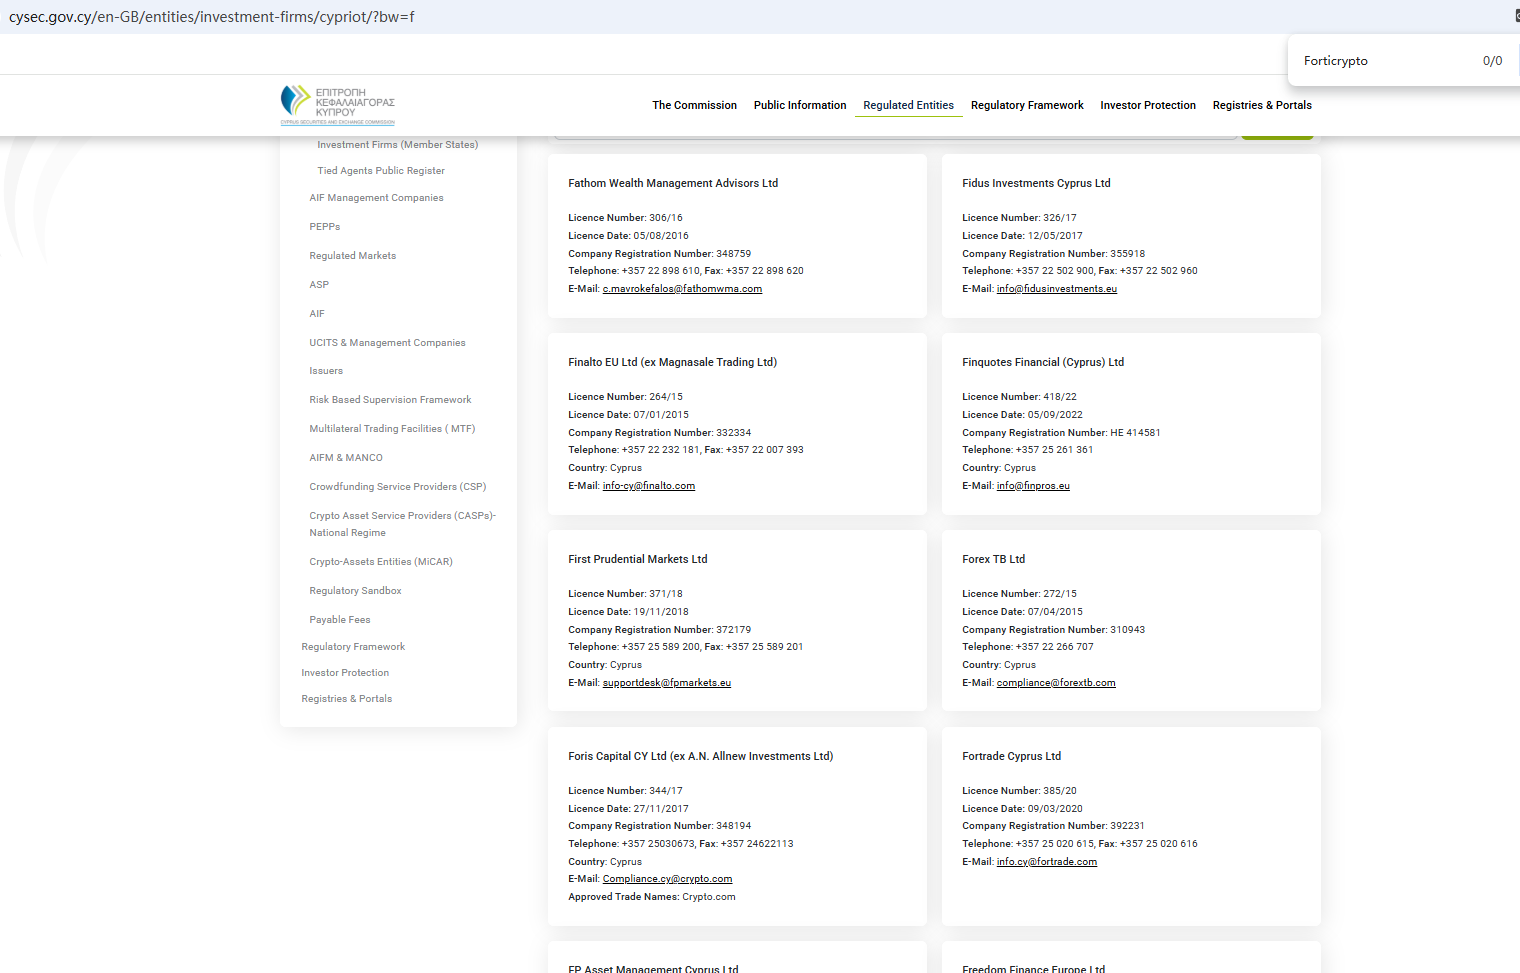Open AIF Management Companies sidebar link
The width and height of the screenshot is (1520, 973).
[376, 198]
